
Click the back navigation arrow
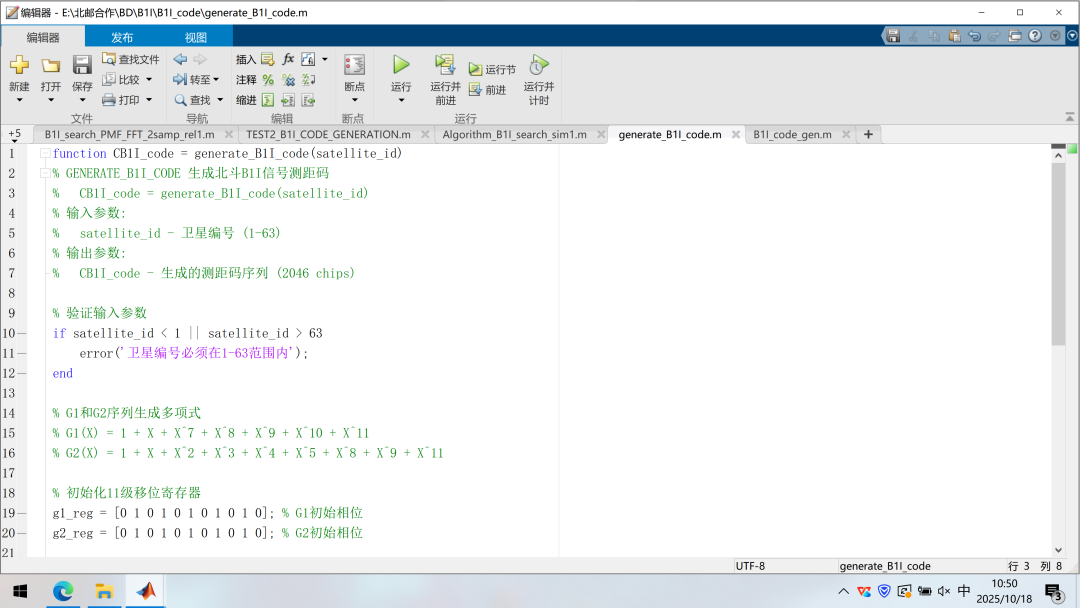click(180, 60)
